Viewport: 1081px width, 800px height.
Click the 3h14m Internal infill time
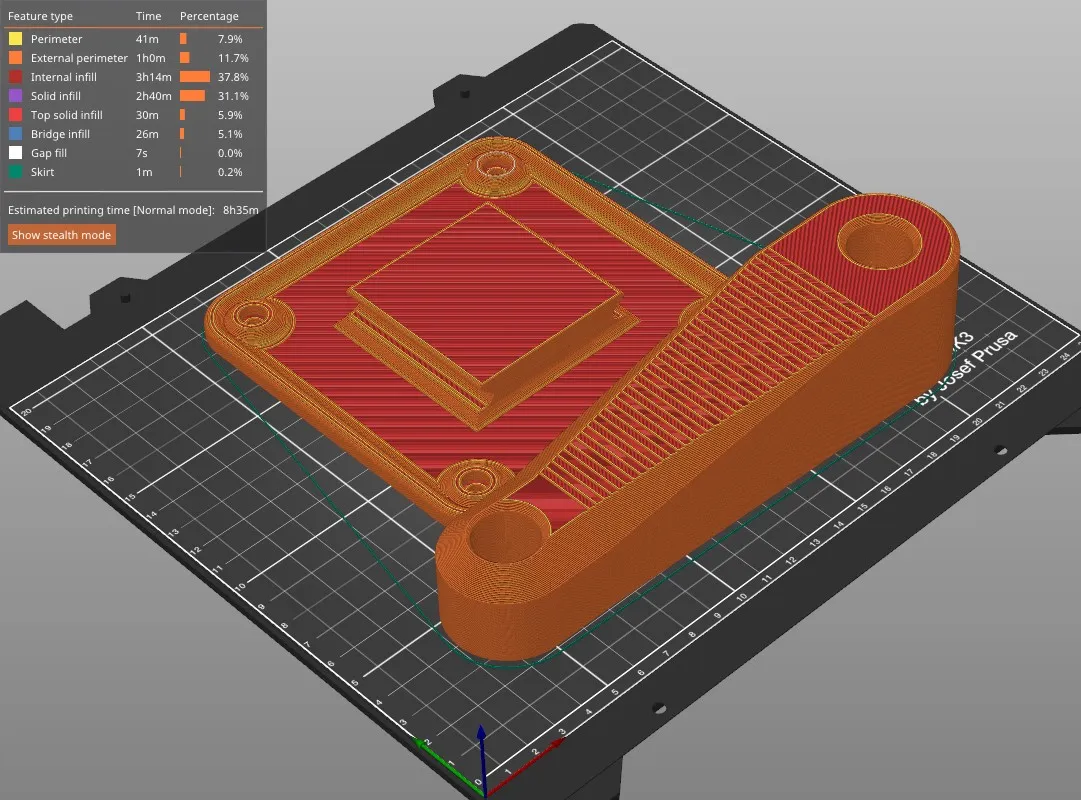click(x=153, y=77)
